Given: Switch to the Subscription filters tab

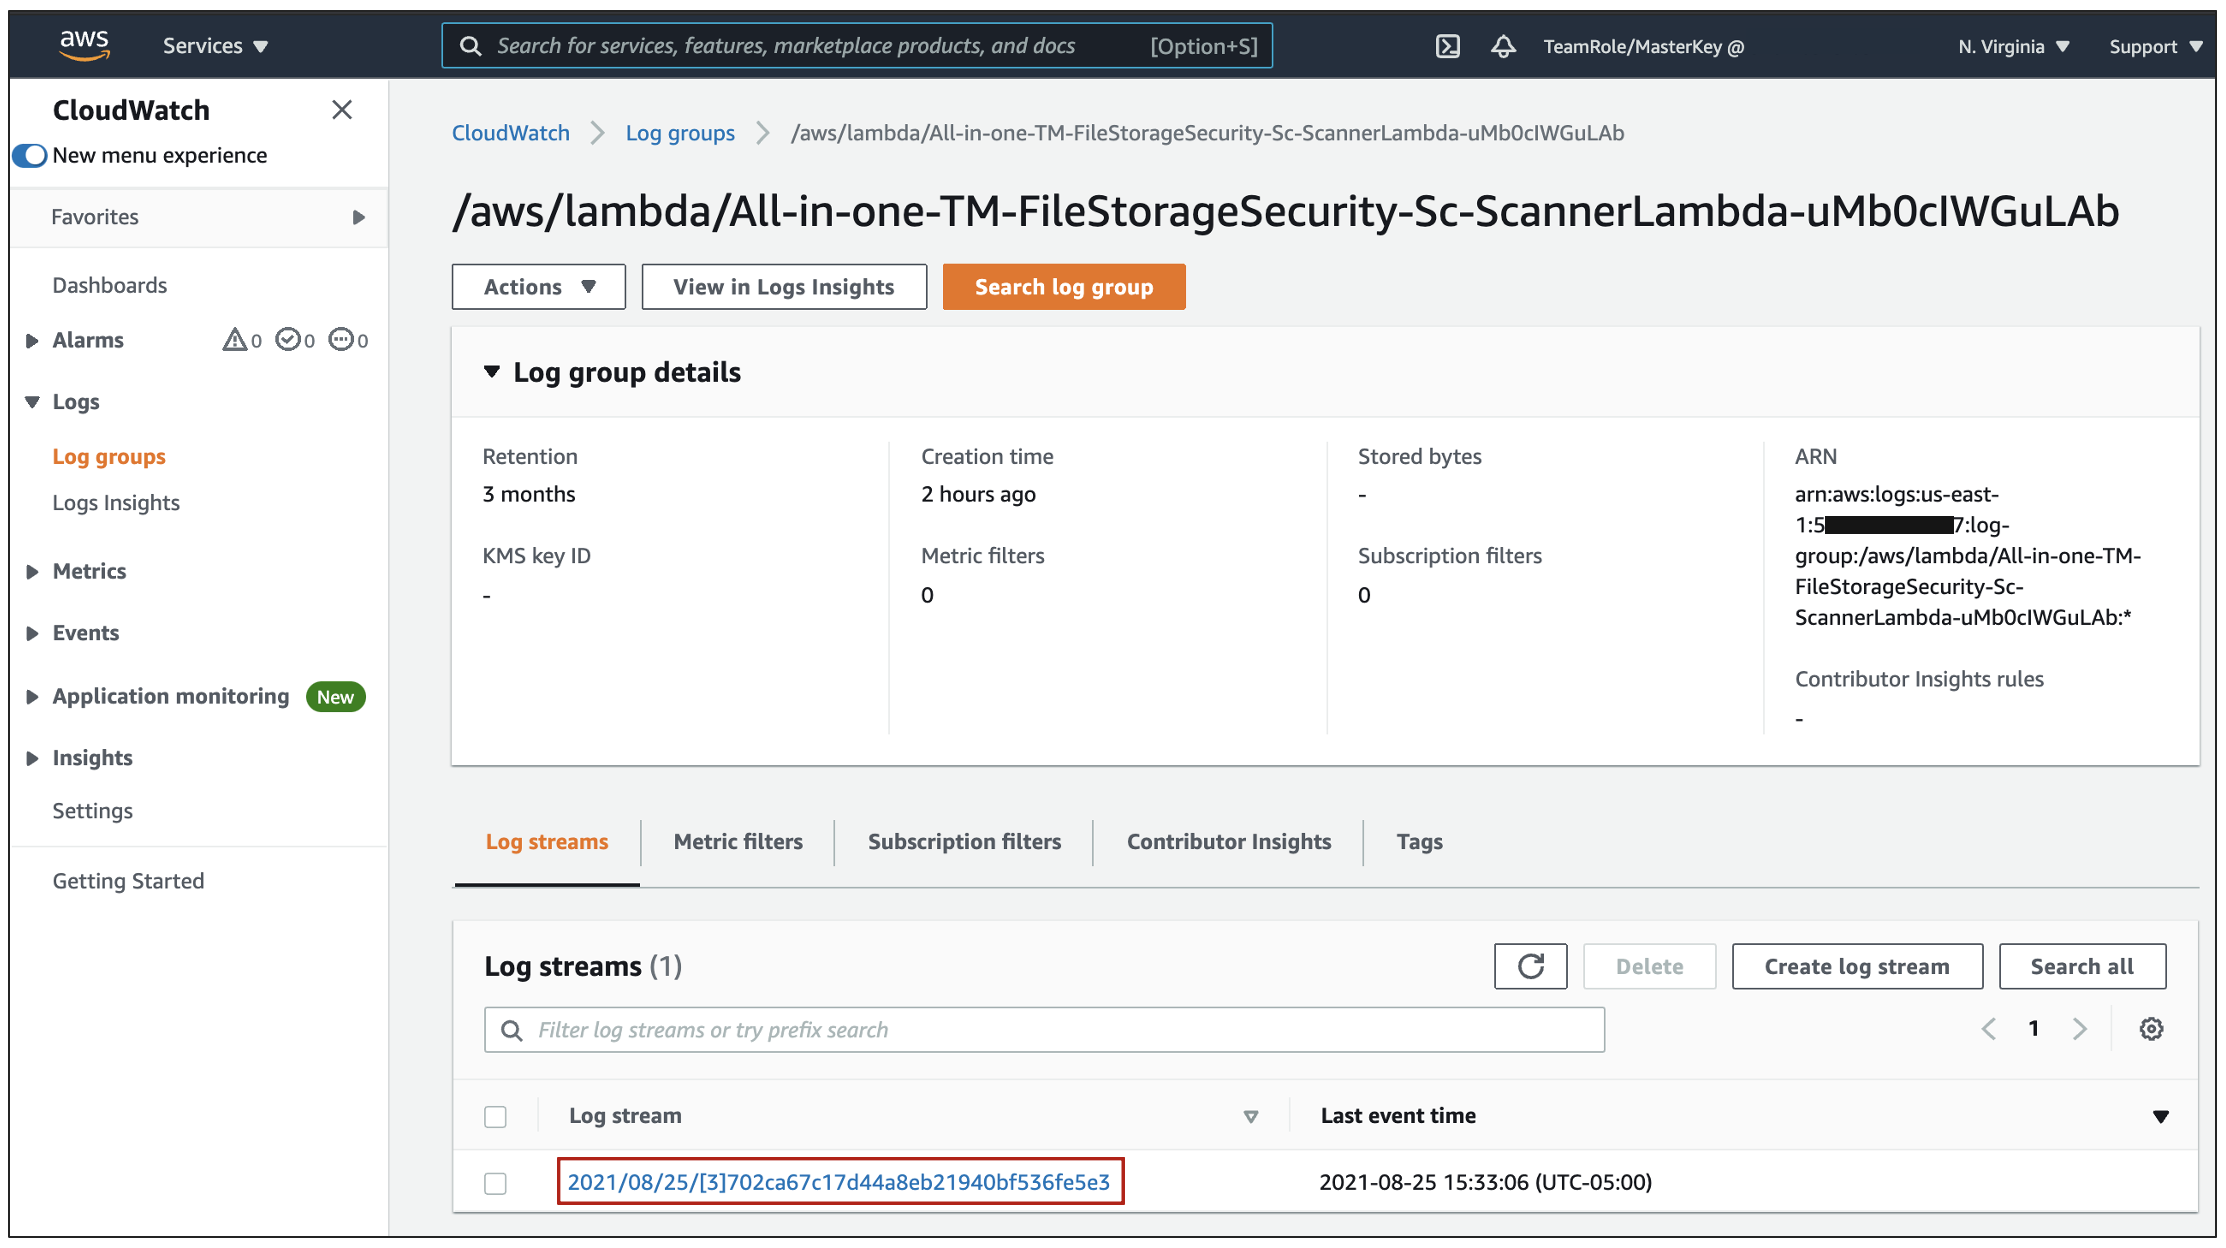Looking at the screenshot, I should (x=964, y=842).
